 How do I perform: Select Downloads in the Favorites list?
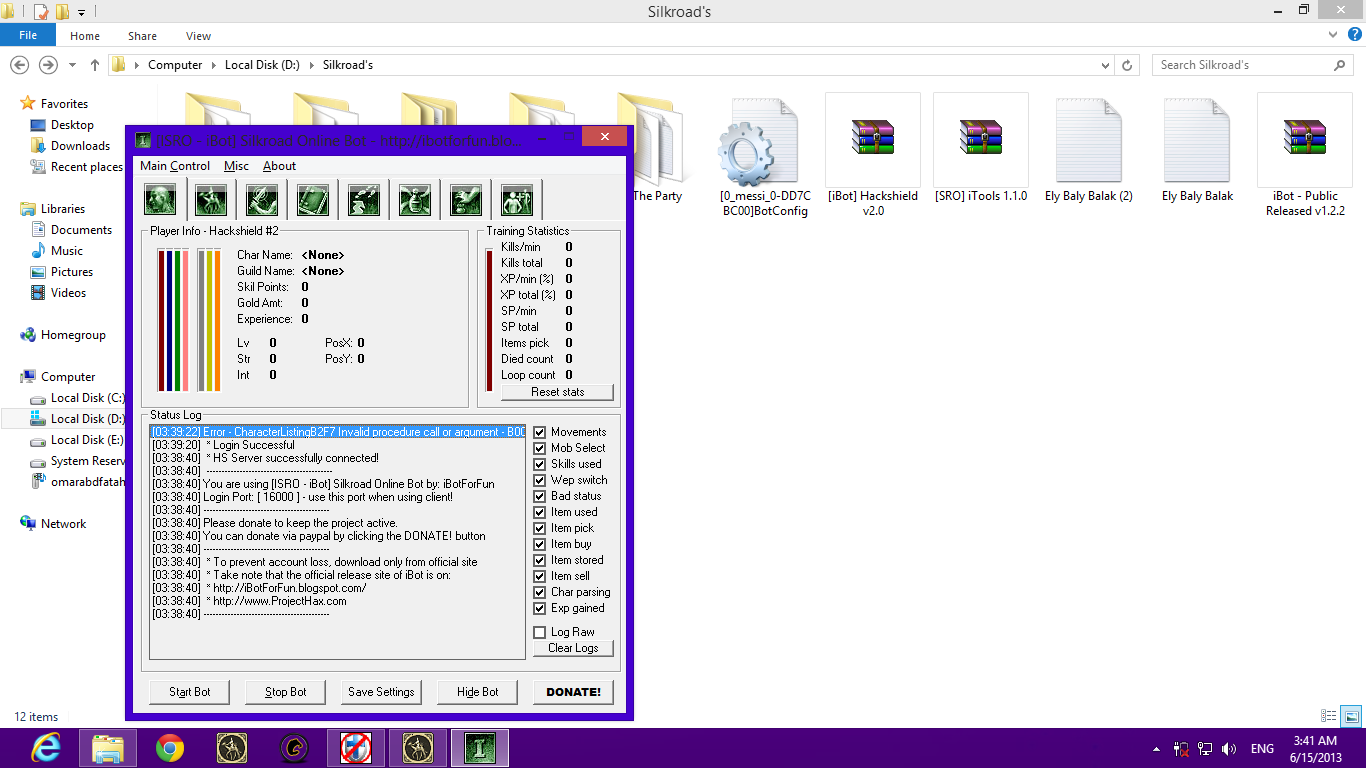(x=70, y=146)
